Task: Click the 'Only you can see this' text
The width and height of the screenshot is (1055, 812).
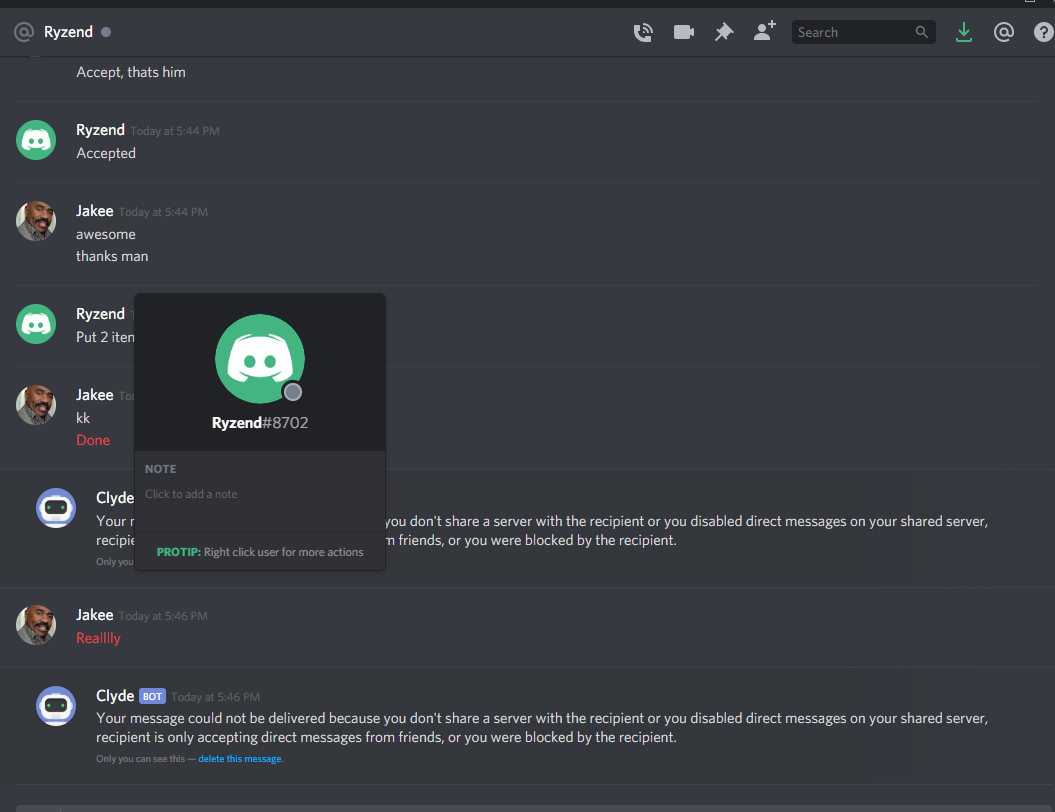Action: click(140, 759)
